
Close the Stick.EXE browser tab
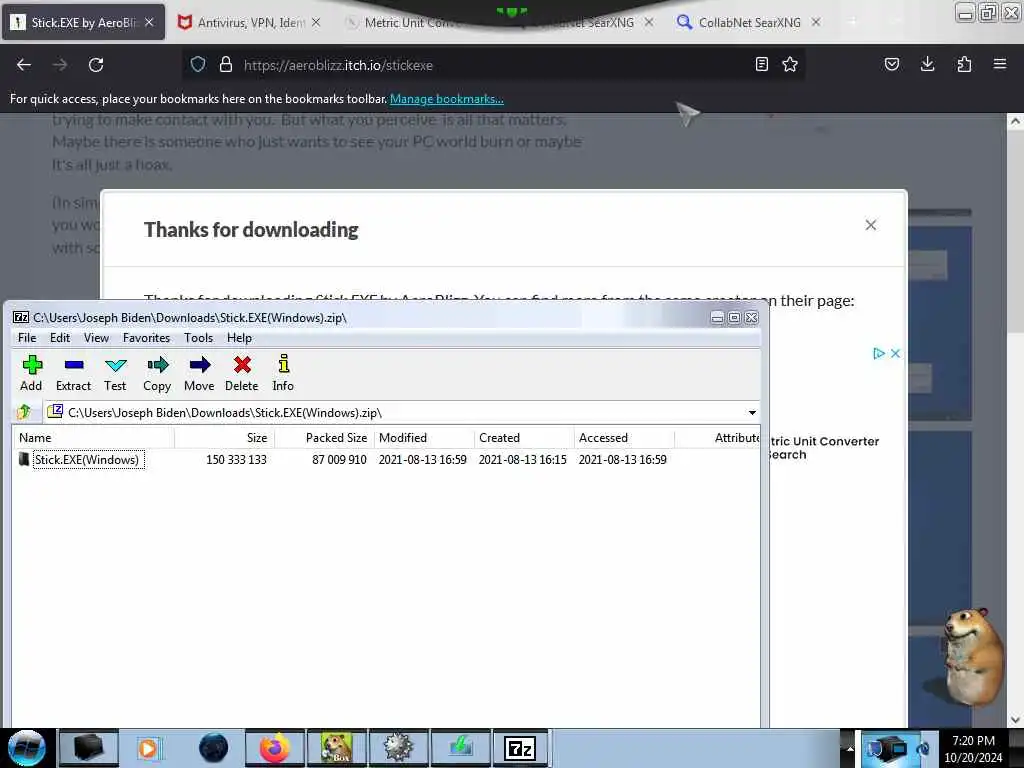[149, 22]
